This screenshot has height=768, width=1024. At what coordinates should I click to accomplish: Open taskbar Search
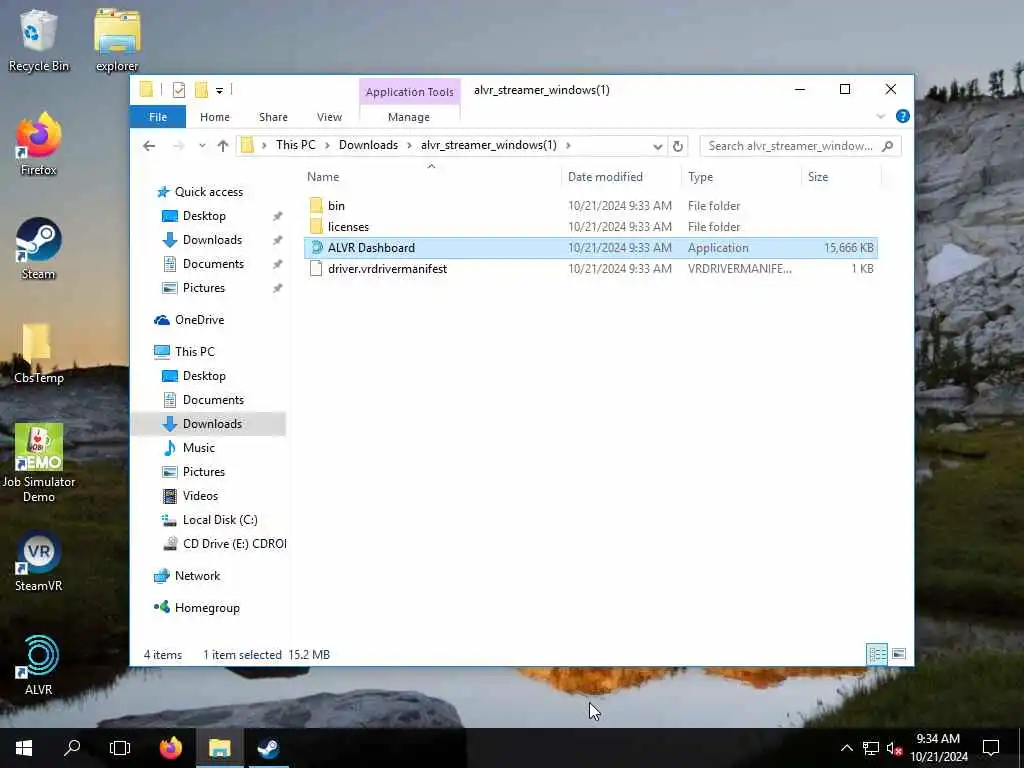[x=72, y=748]
